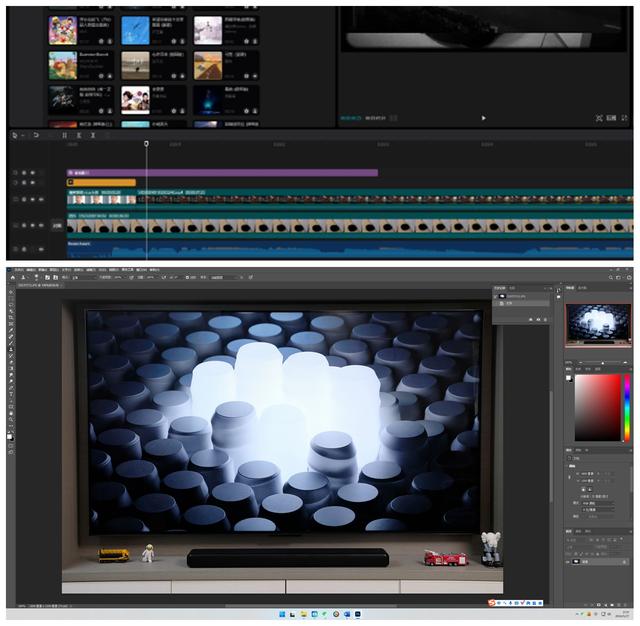Switch to the open Photoshop document tab
The height and width of the screenshot is (626, 640).
tap(39, 285)
